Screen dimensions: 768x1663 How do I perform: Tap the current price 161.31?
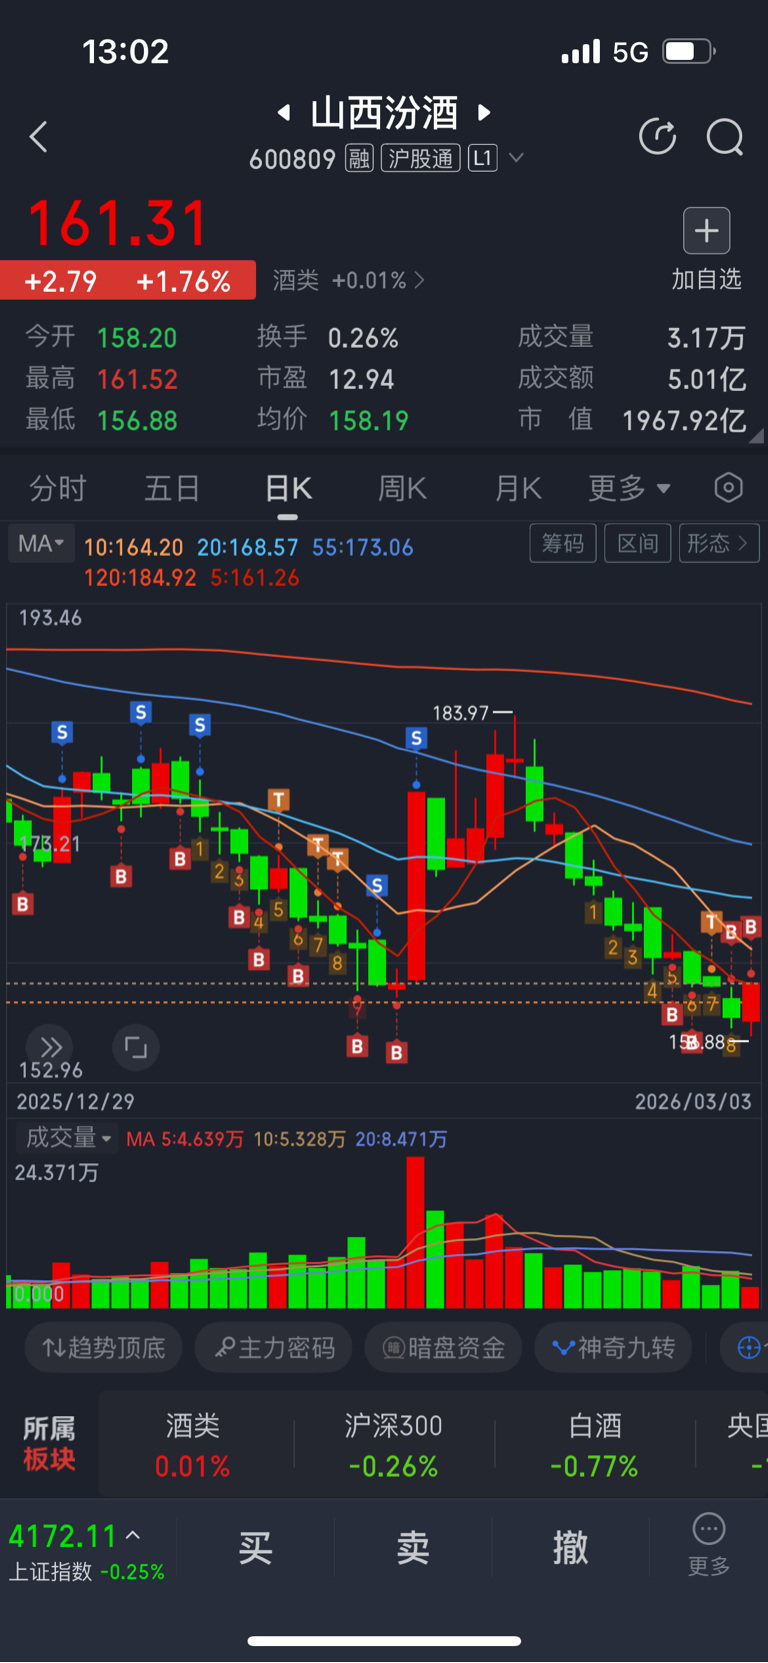click(118, 223)
